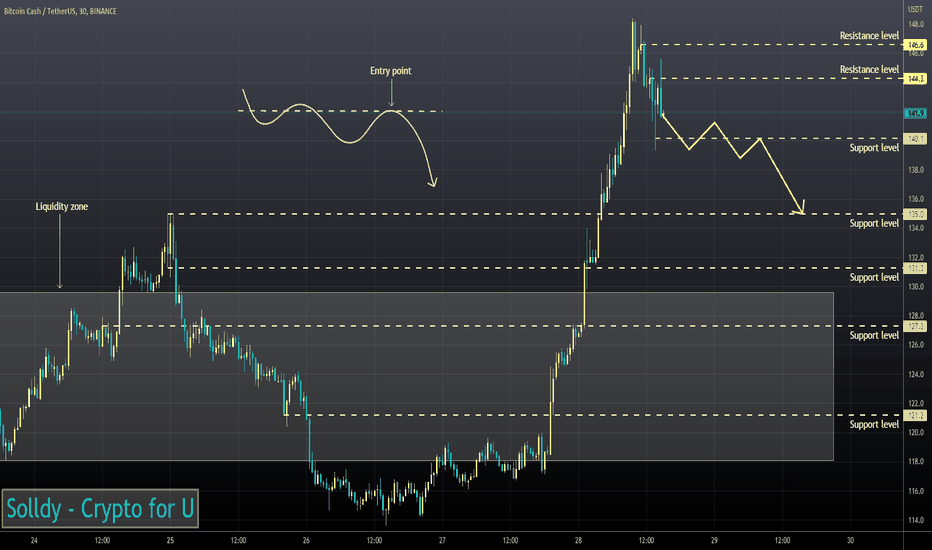This screenshot has width=932, height=550.
Task: Click the 122.0 value on the price scale
Action: pyautogui.click(x=916, y=403)
